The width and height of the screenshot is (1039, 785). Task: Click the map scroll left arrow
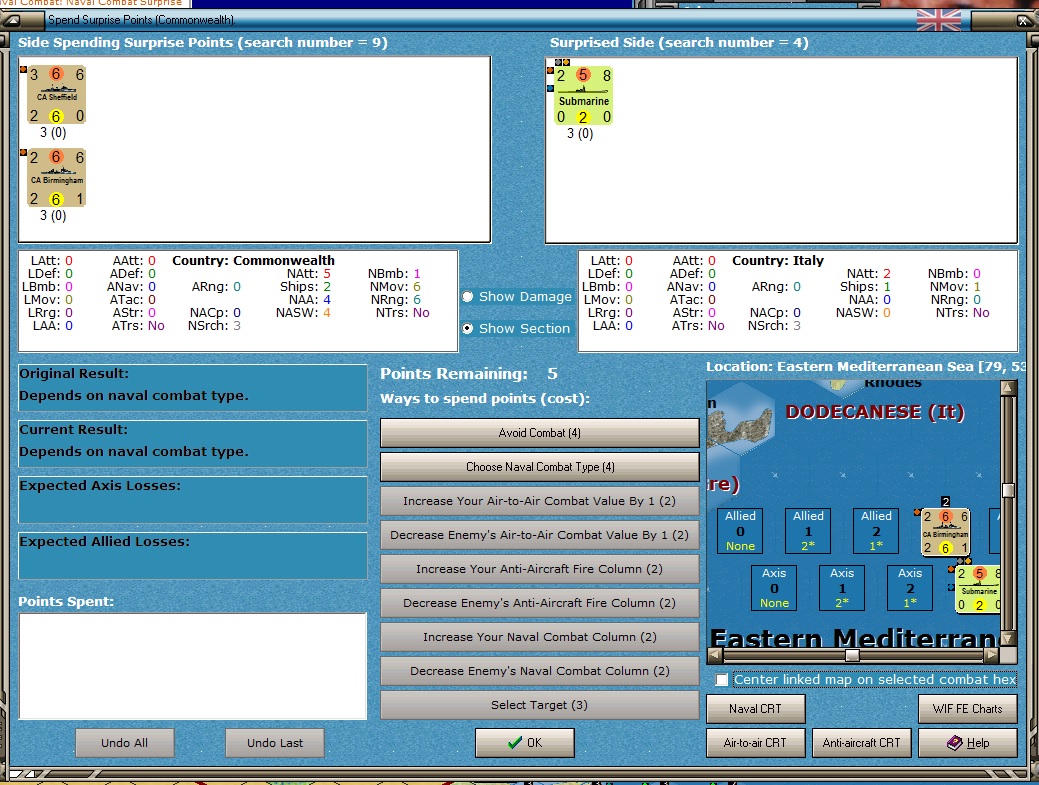[x=714, y=655]
